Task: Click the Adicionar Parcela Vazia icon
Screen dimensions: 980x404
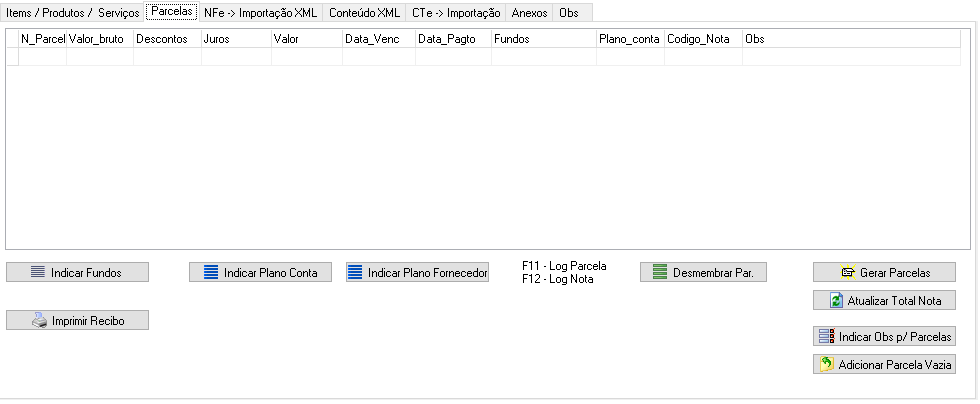Action: pos(826,365)
